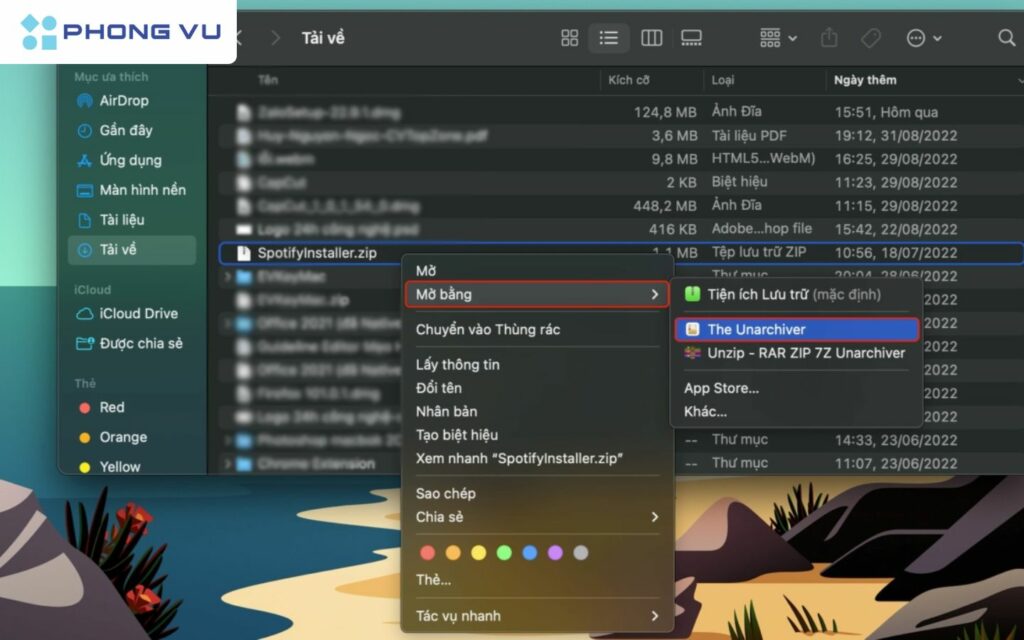1024x640 pixels.
Task: Sort files by the Kích cỡ column header
Action: pos(629,79)
